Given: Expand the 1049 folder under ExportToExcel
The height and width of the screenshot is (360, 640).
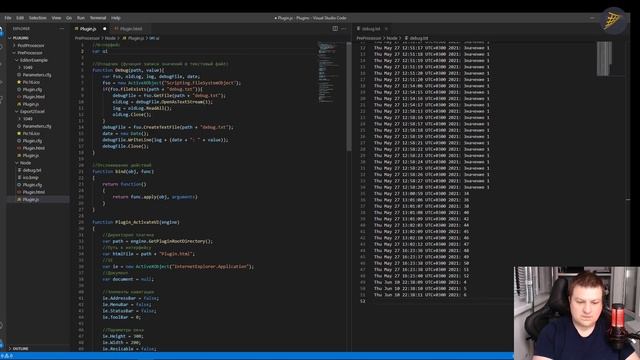Looking at the screenshot, I should (x=27, y=119).
